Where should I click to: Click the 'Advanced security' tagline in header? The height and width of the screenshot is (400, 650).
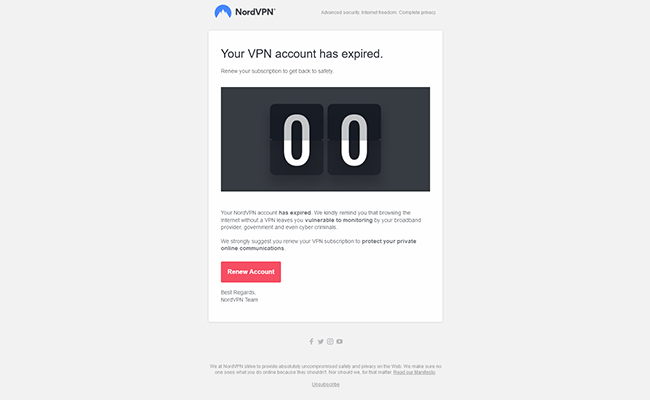378,12
